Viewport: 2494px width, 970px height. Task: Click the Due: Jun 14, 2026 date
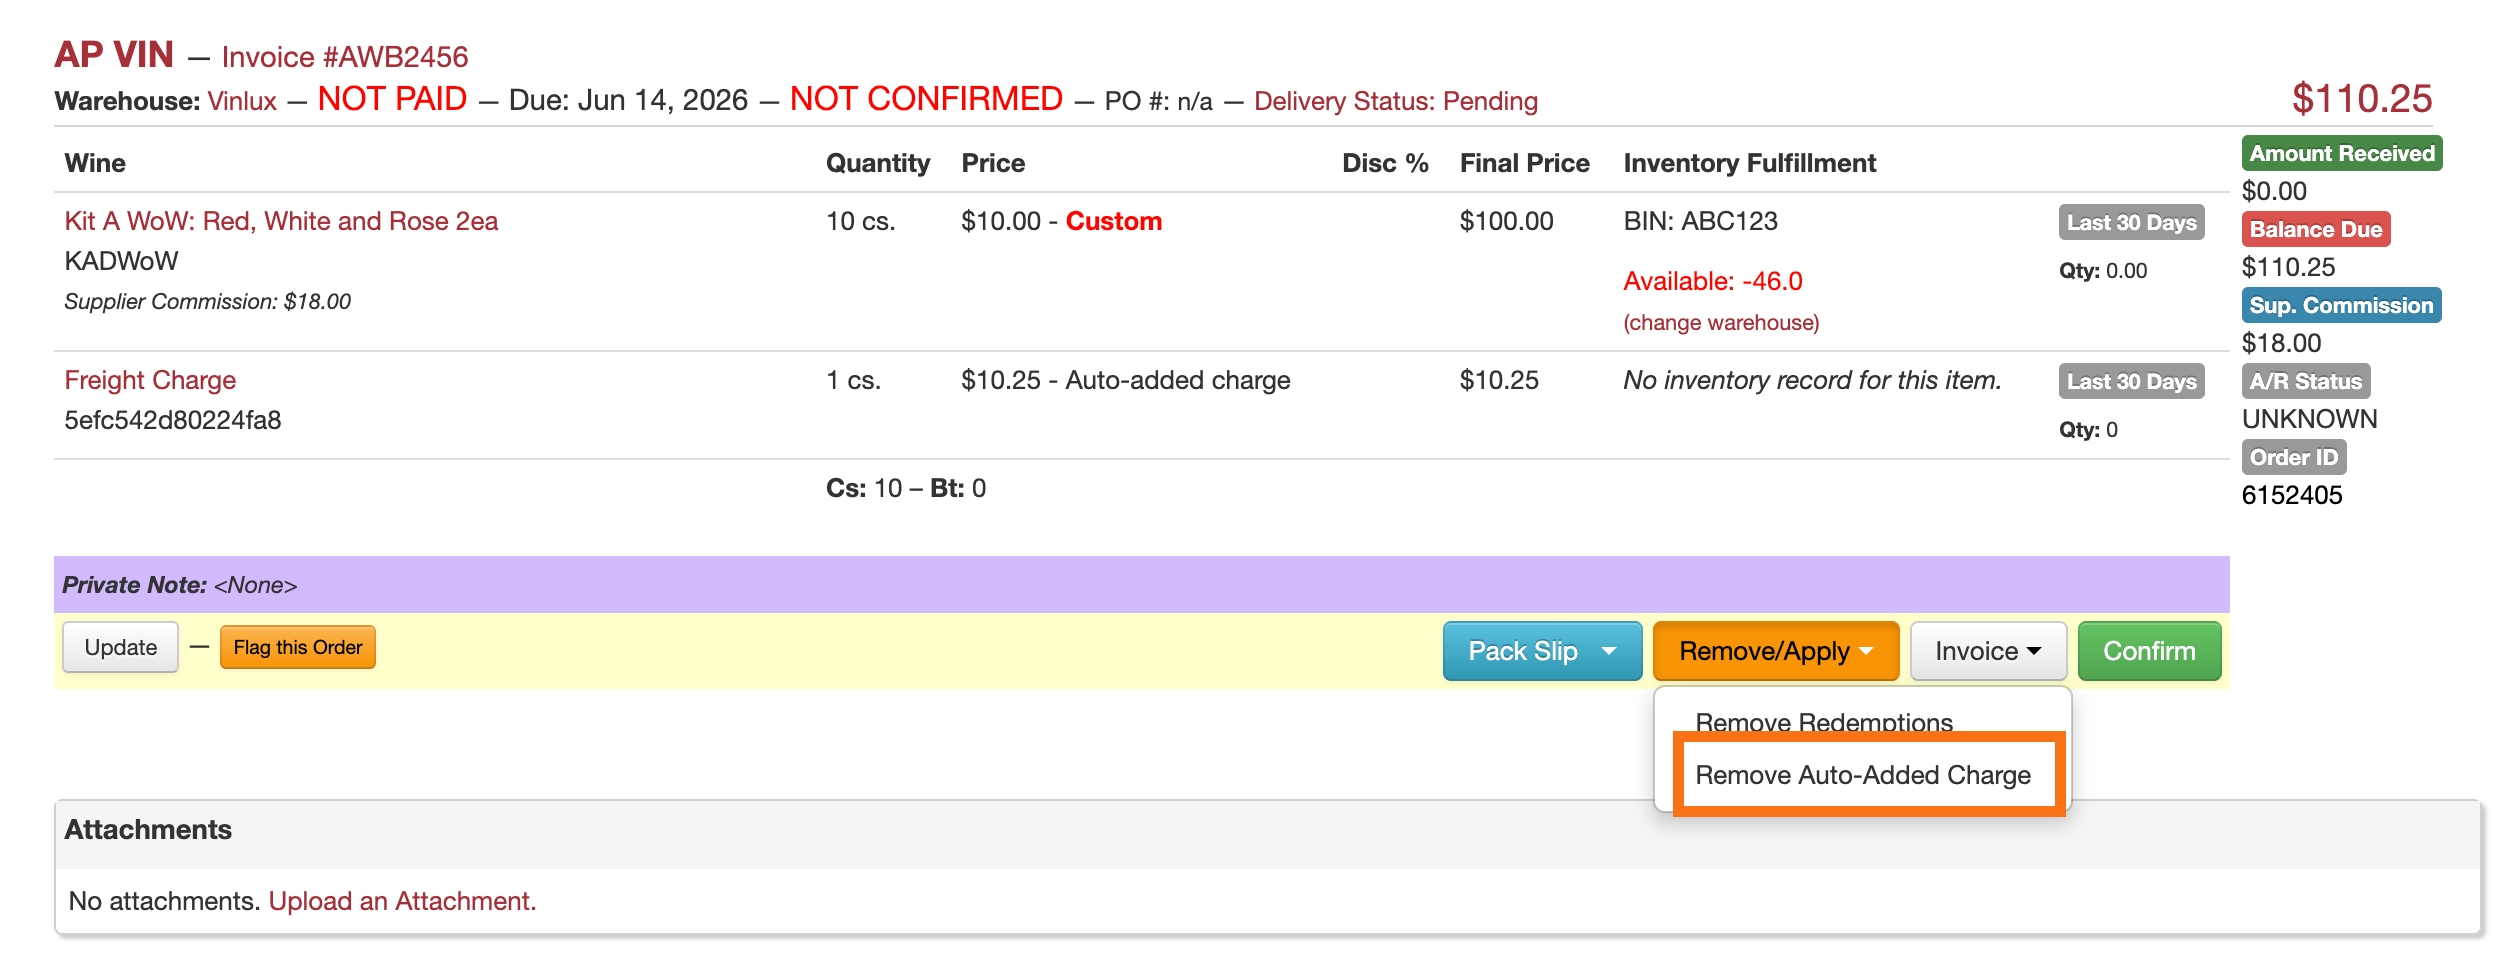point(628,101)
